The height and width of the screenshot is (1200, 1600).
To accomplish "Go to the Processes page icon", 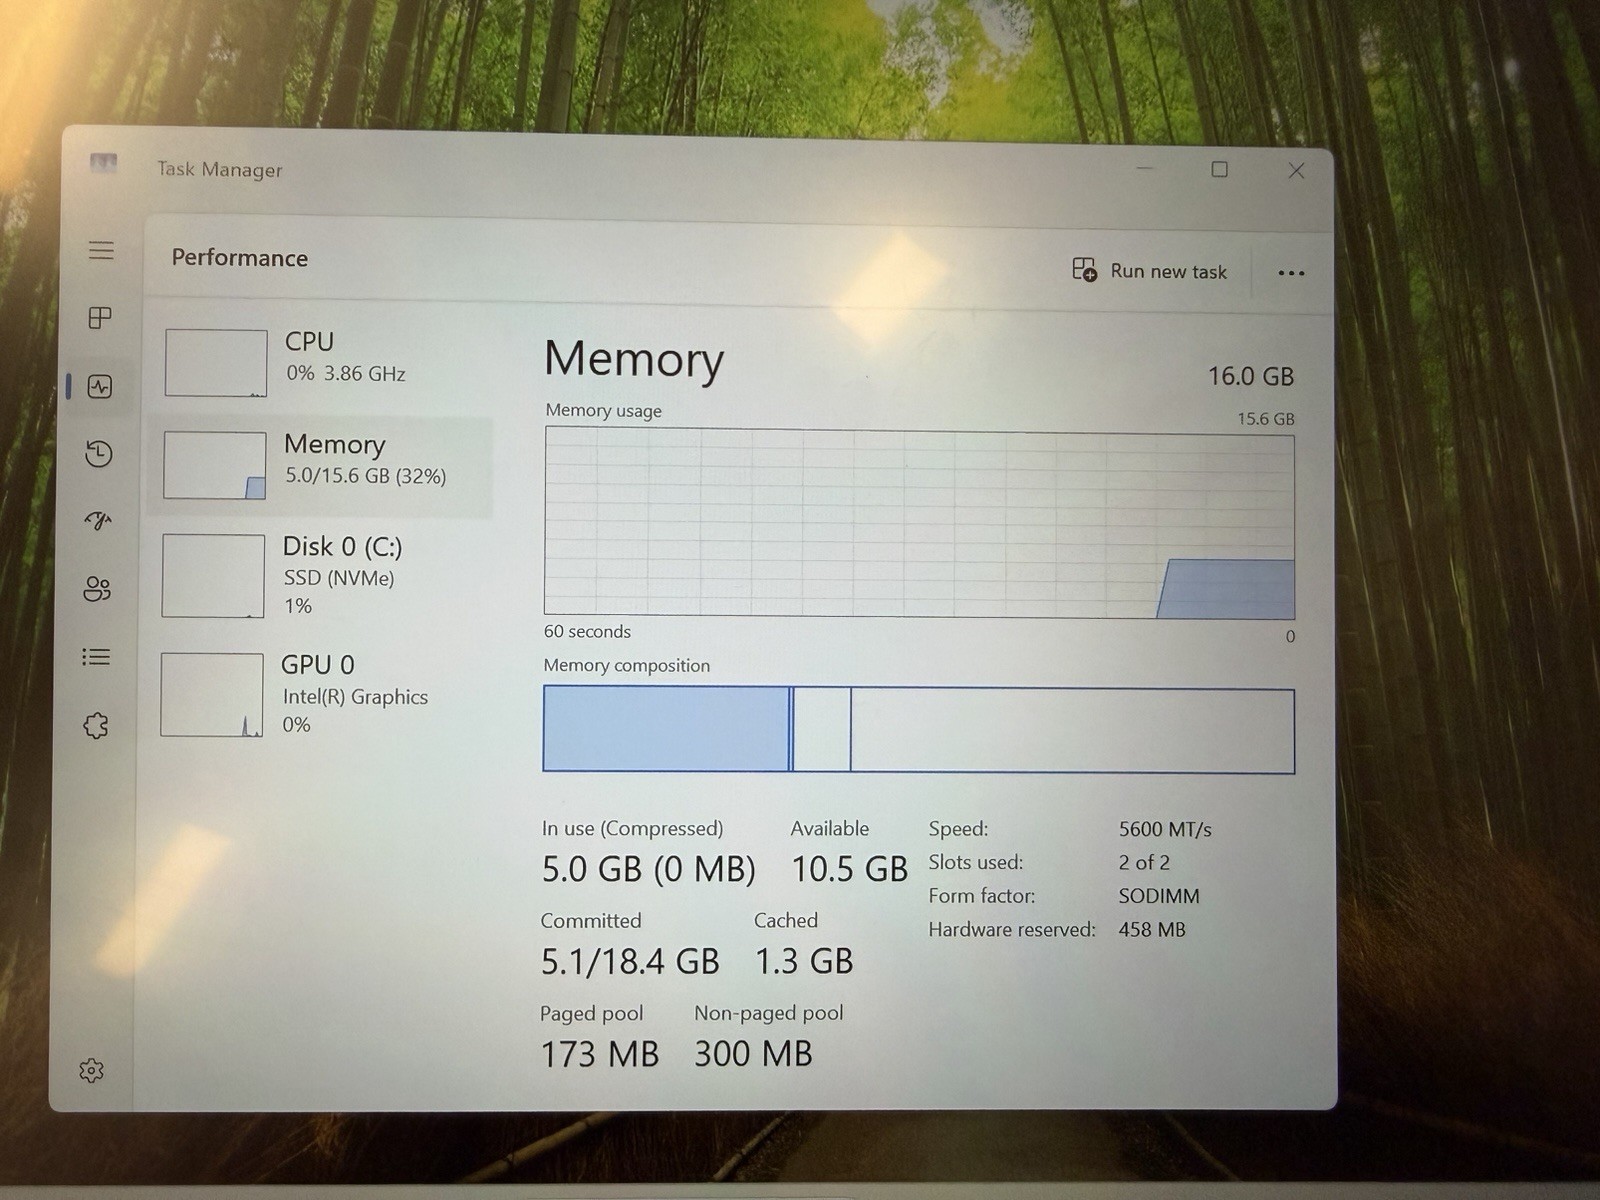I will point(100,318).
